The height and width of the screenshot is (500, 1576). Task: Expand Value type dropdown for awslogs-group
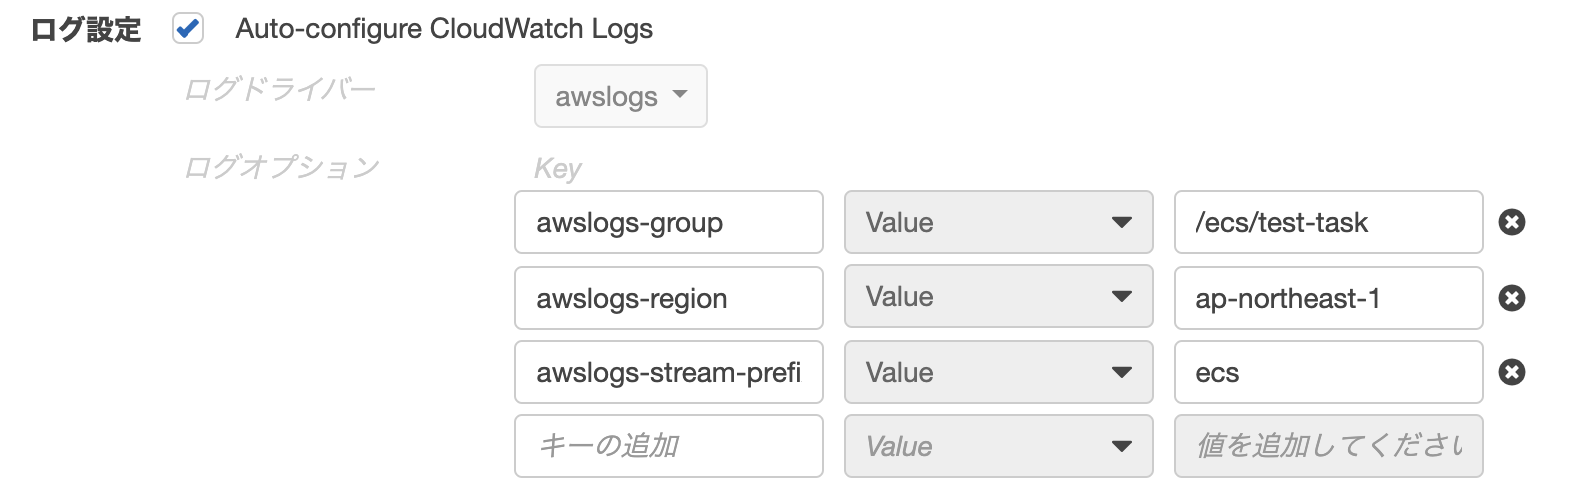pos(998,222)
